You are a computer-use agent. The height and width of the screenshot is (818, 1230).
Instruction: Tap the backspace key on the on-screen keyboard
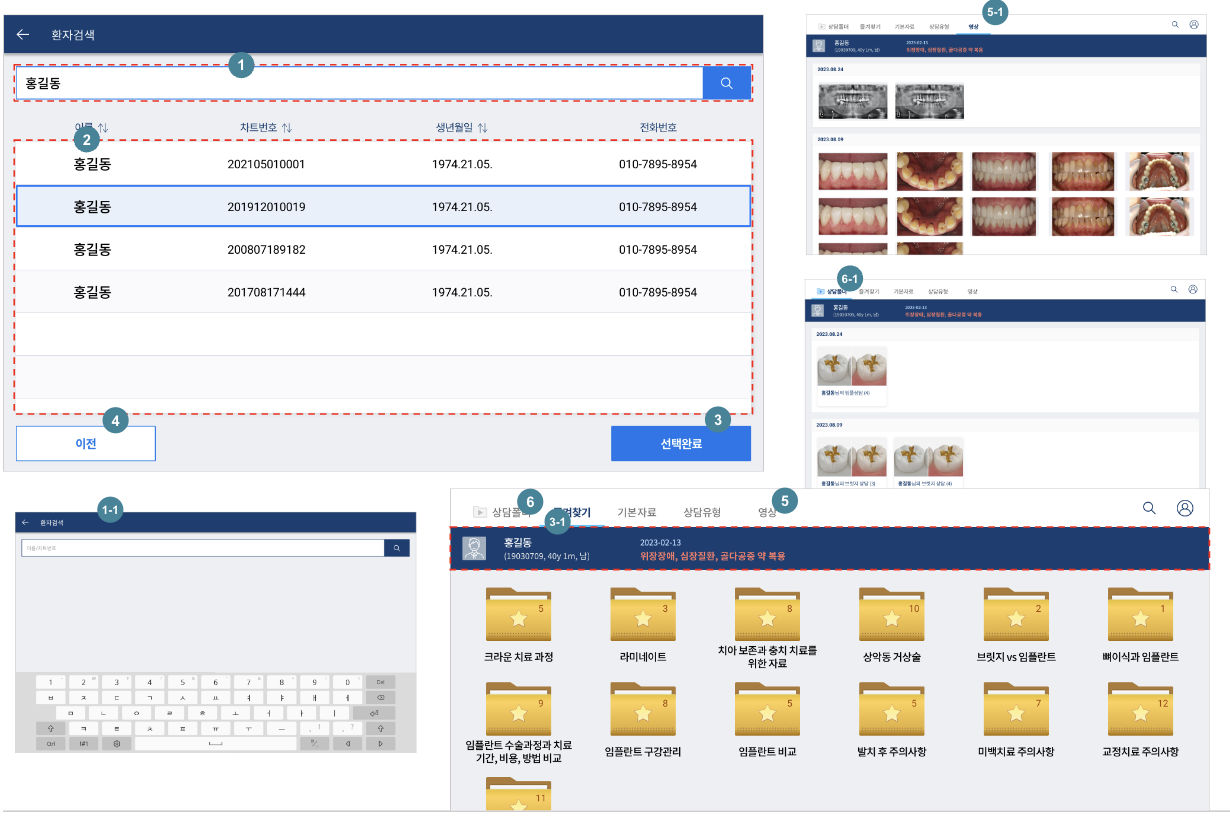(381, 697)
